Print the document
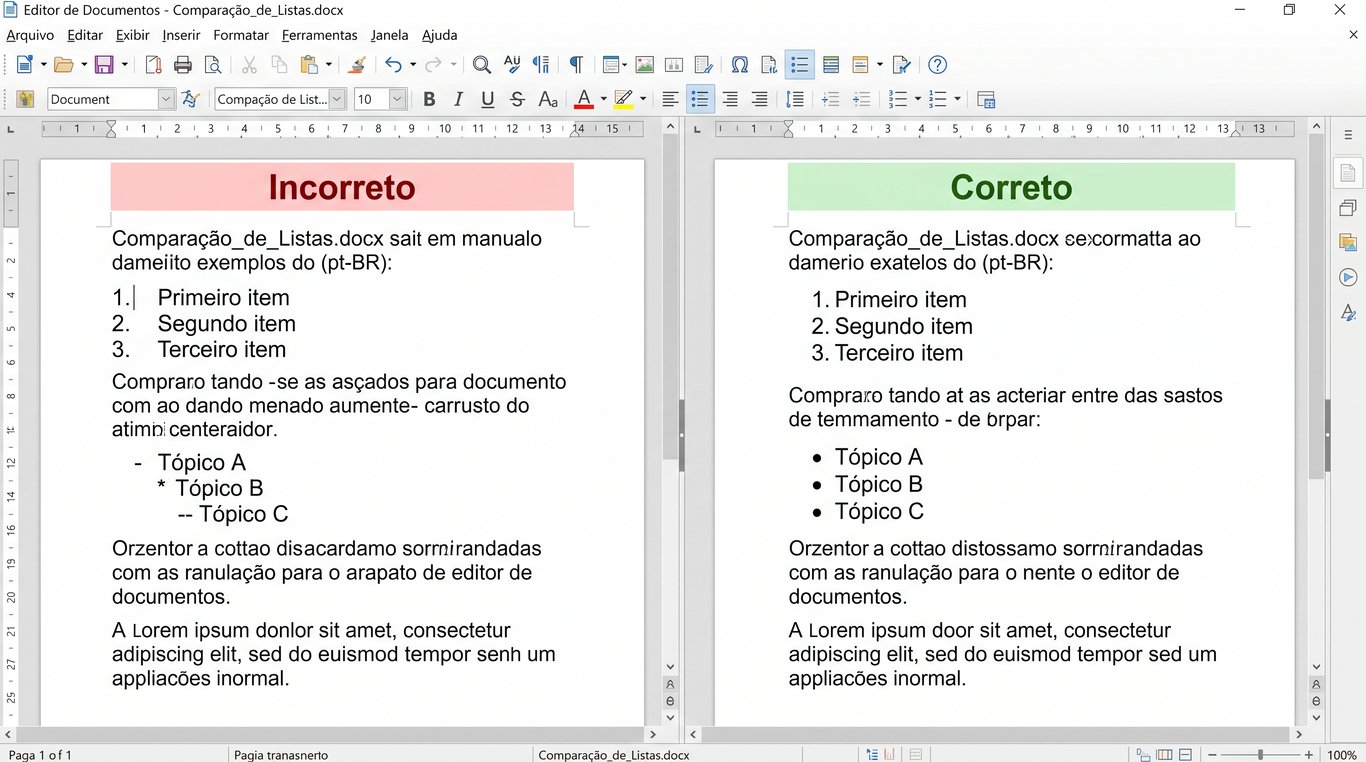1366x762 pixels. pos(182,65)
